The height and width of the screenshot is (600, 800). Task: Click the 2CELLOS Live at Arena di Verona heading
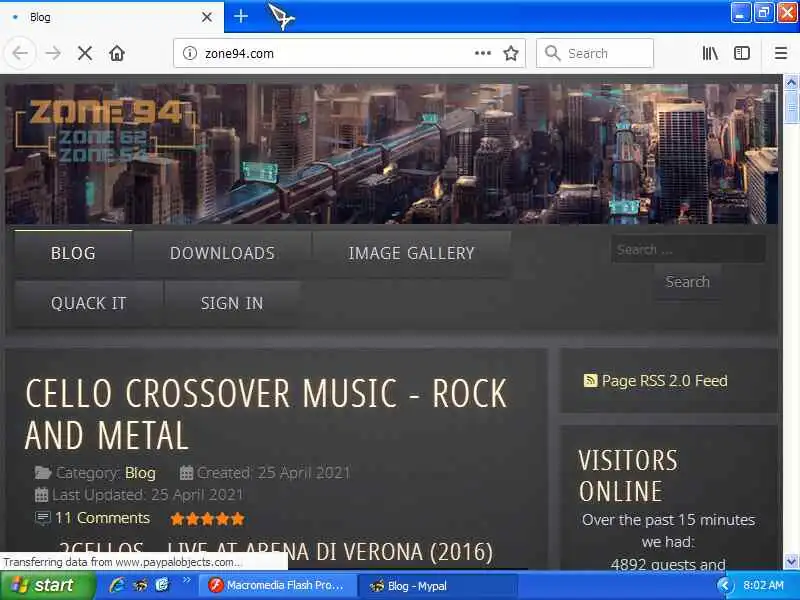pyautogui.click(x=276, y=552)
